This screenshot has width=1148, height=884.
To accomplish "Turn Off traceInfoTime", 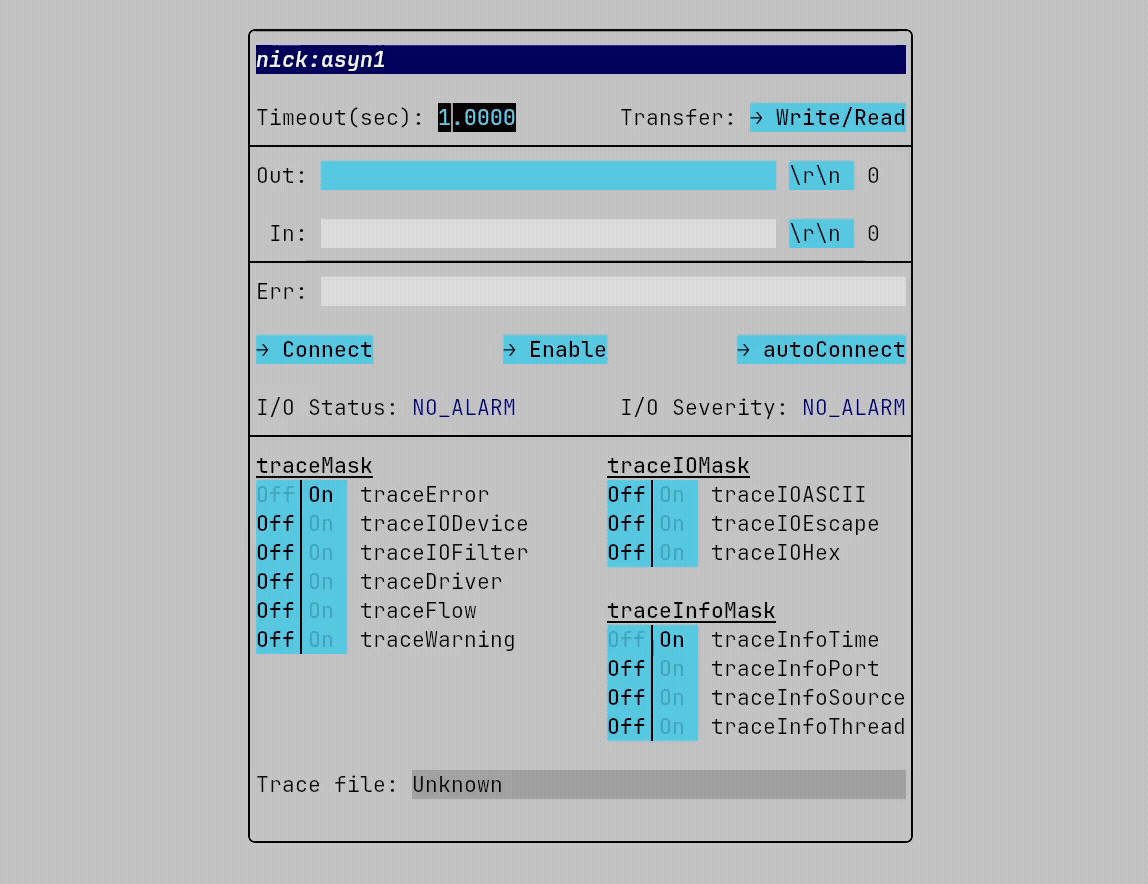I will (628, 640).
